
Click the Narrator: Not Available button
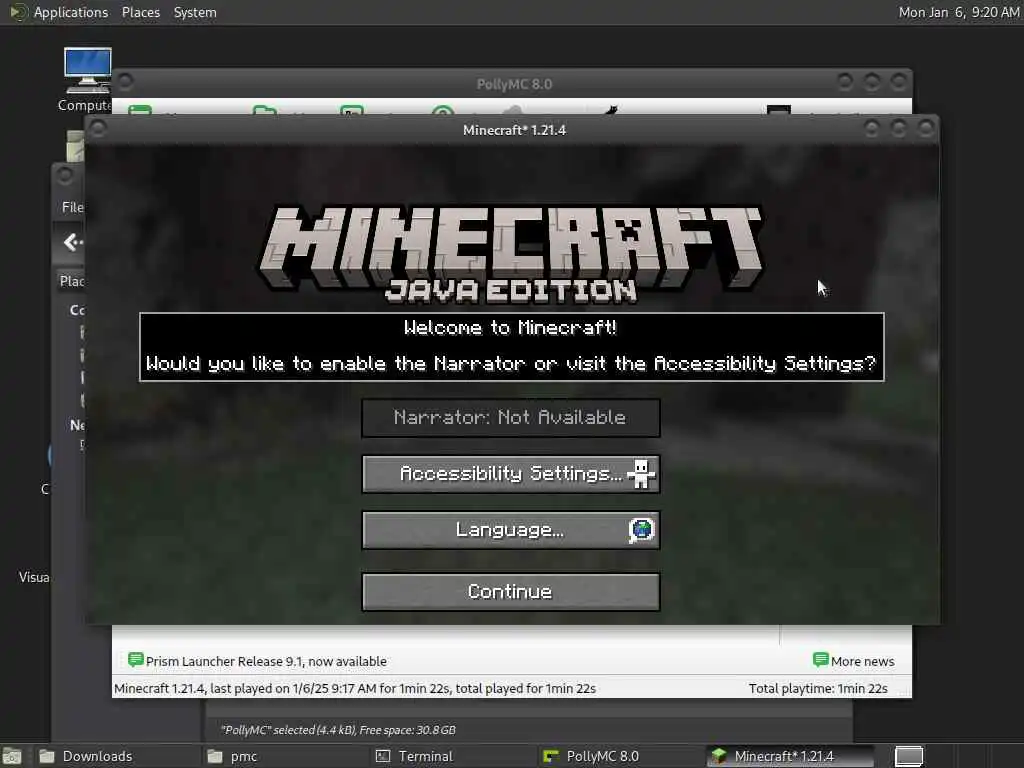(511, 417)
